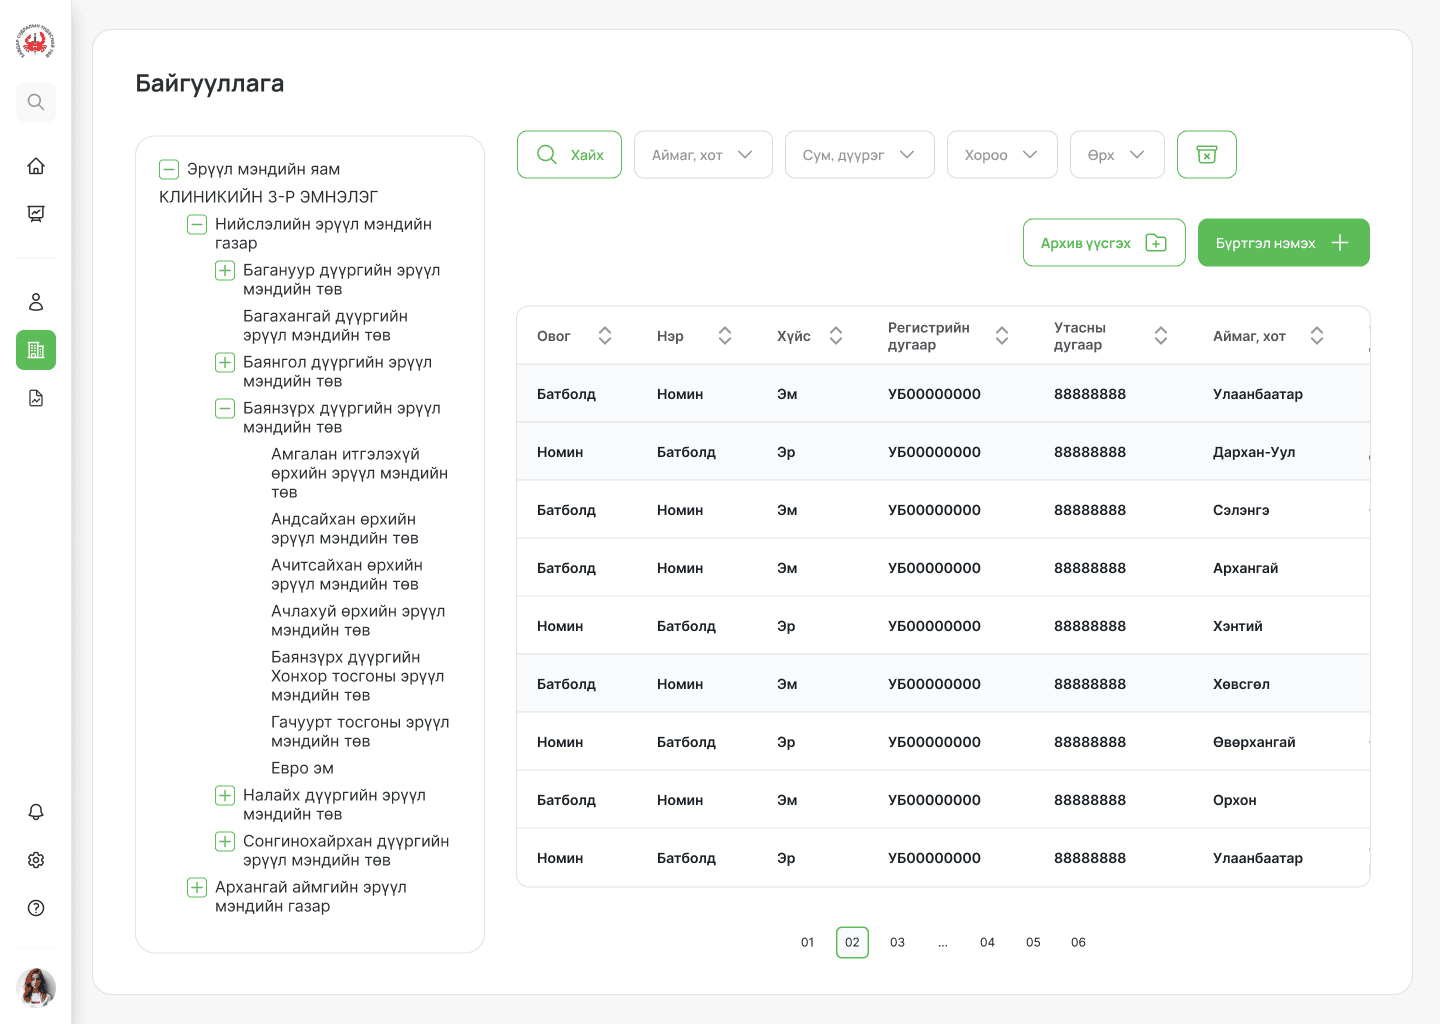1440x1024 pixels.
Task: Open the settings gear
Action: click(x=36, y=860)
